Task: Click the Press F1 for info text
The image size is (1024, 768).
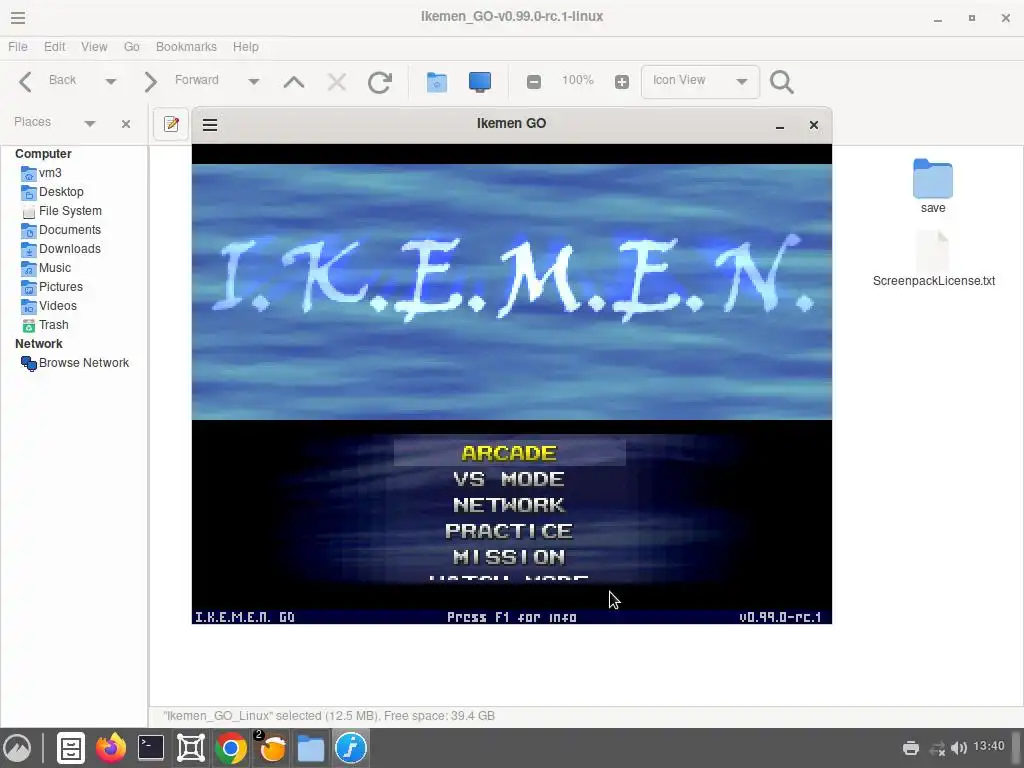Action: coord(511,617)
